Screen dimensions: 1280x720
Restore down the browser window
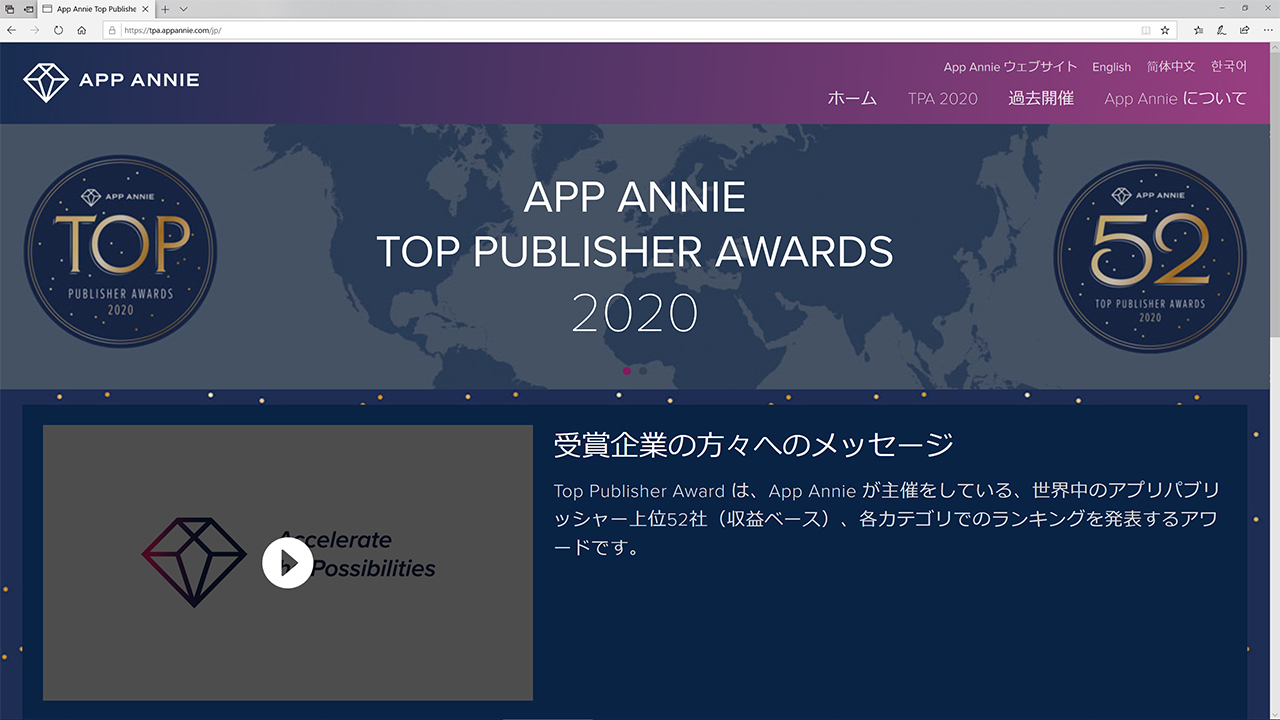(x=1245, y=8)
